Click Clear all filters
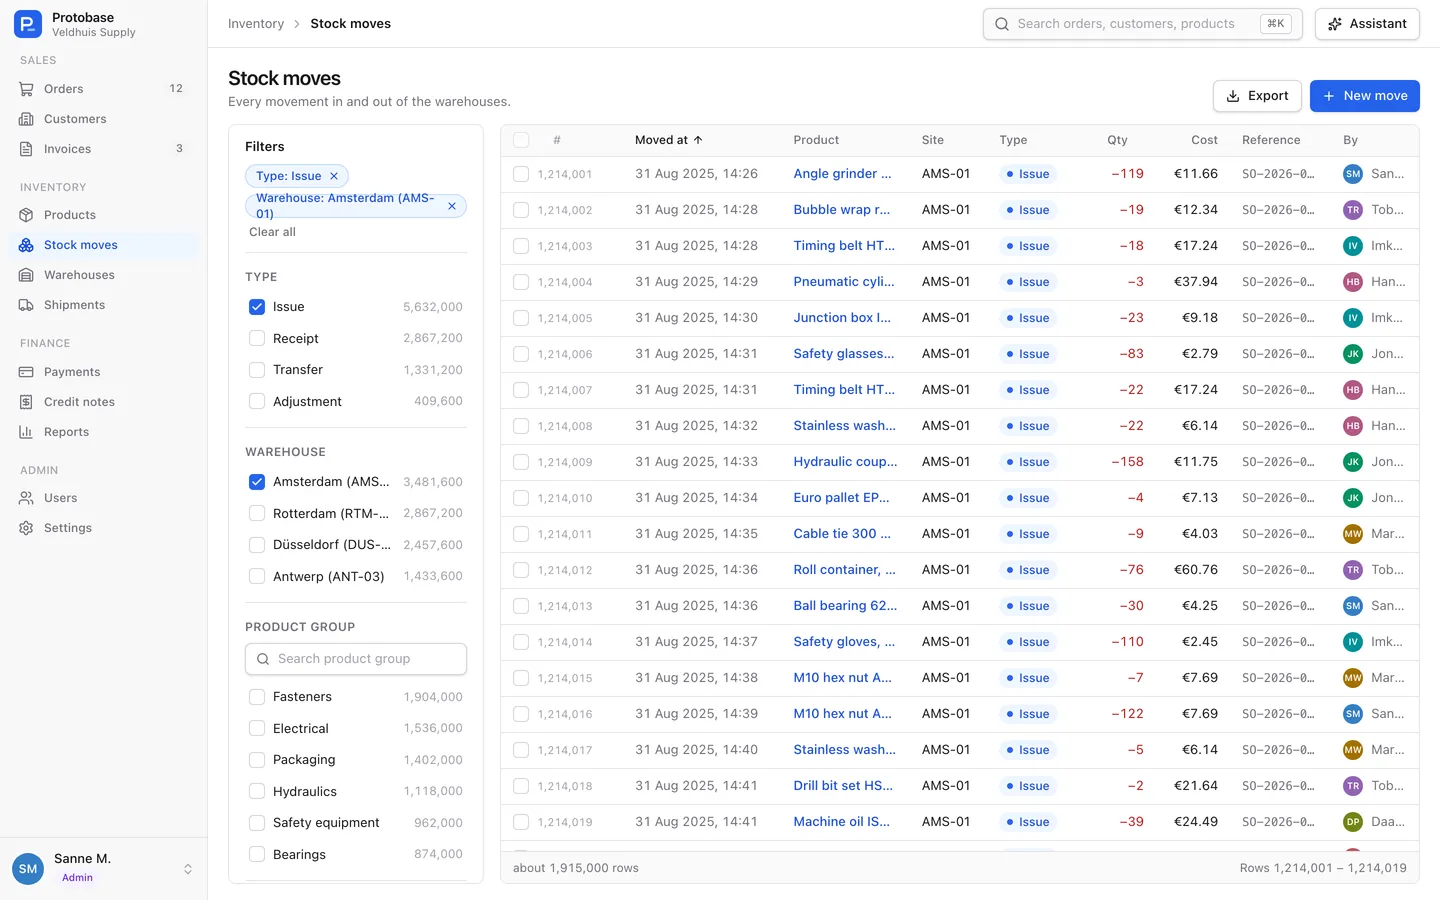1440x900 pixels. [272, 232]
